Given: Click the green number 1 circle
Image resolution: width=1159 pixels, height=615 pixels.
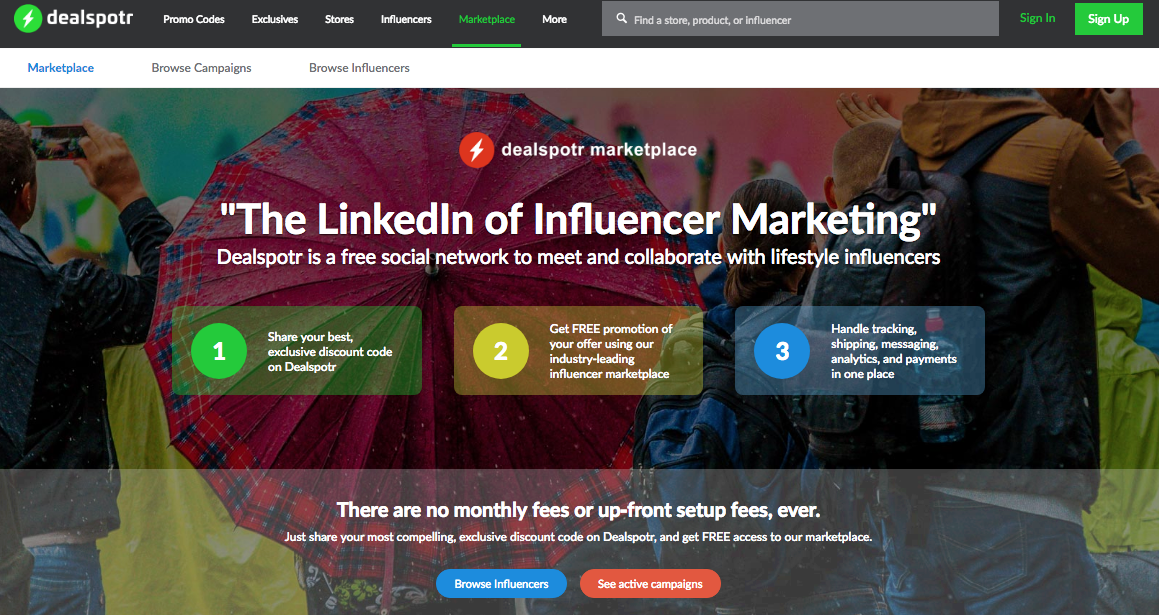Looking at the screenshot, I should tap(219, 350).
